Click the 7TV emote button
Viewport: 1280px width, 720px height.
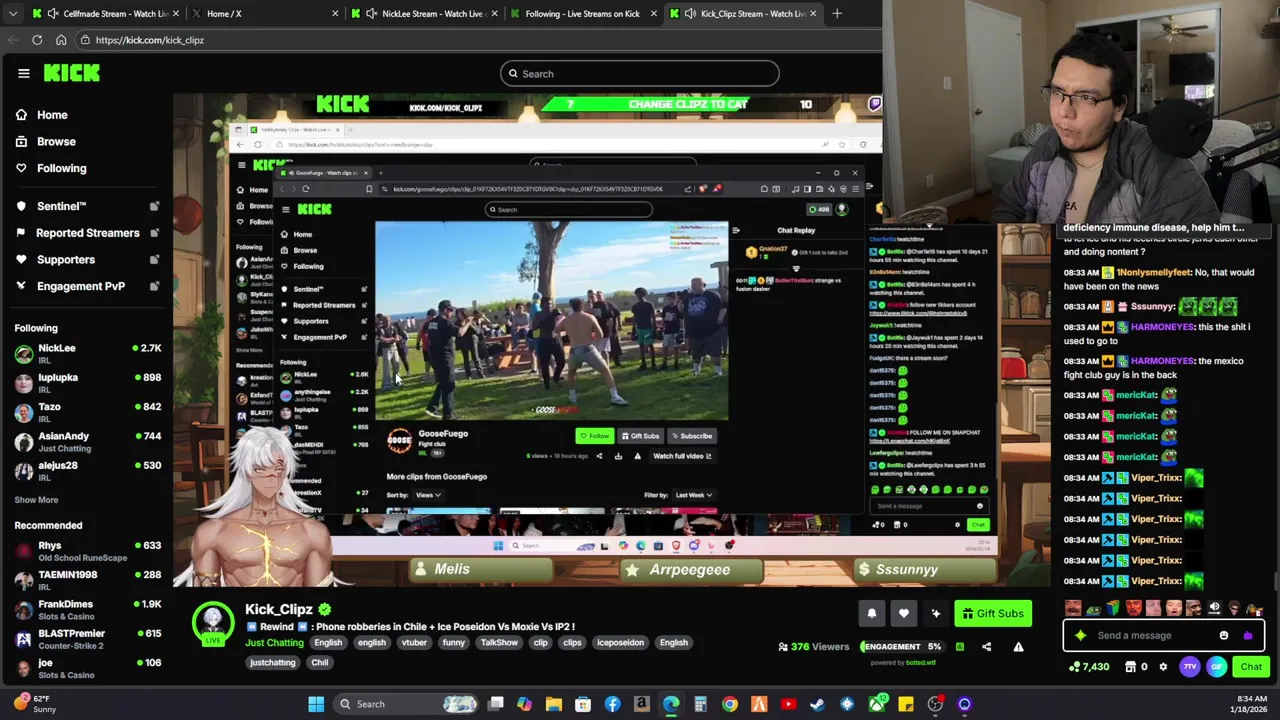click(1190, 667)
